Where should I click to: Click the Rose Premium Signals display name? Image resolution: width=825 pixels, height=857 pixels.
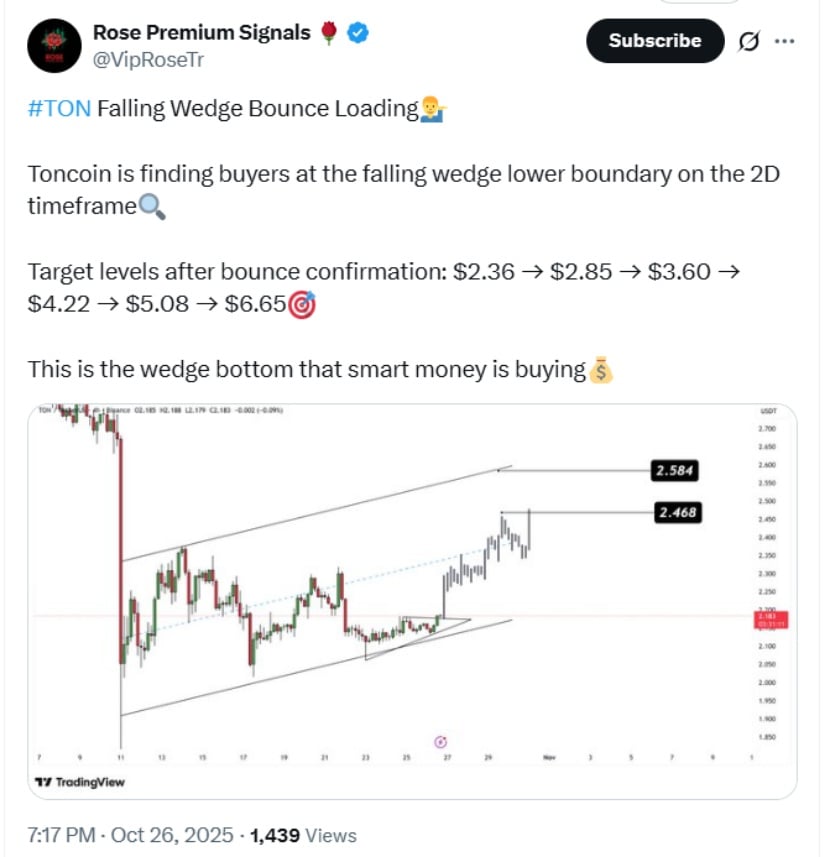tap(201, 33)
